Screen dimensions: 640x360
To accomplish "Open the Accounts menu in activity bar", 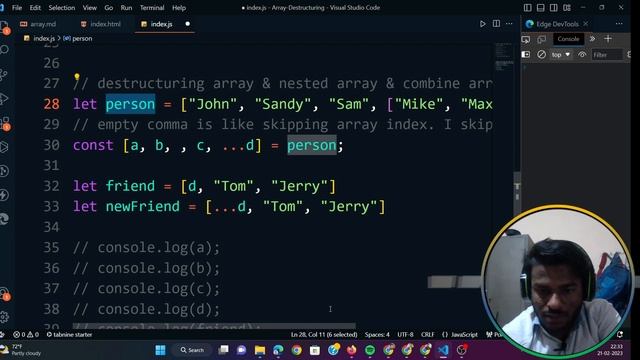I will tap(4, 294).
